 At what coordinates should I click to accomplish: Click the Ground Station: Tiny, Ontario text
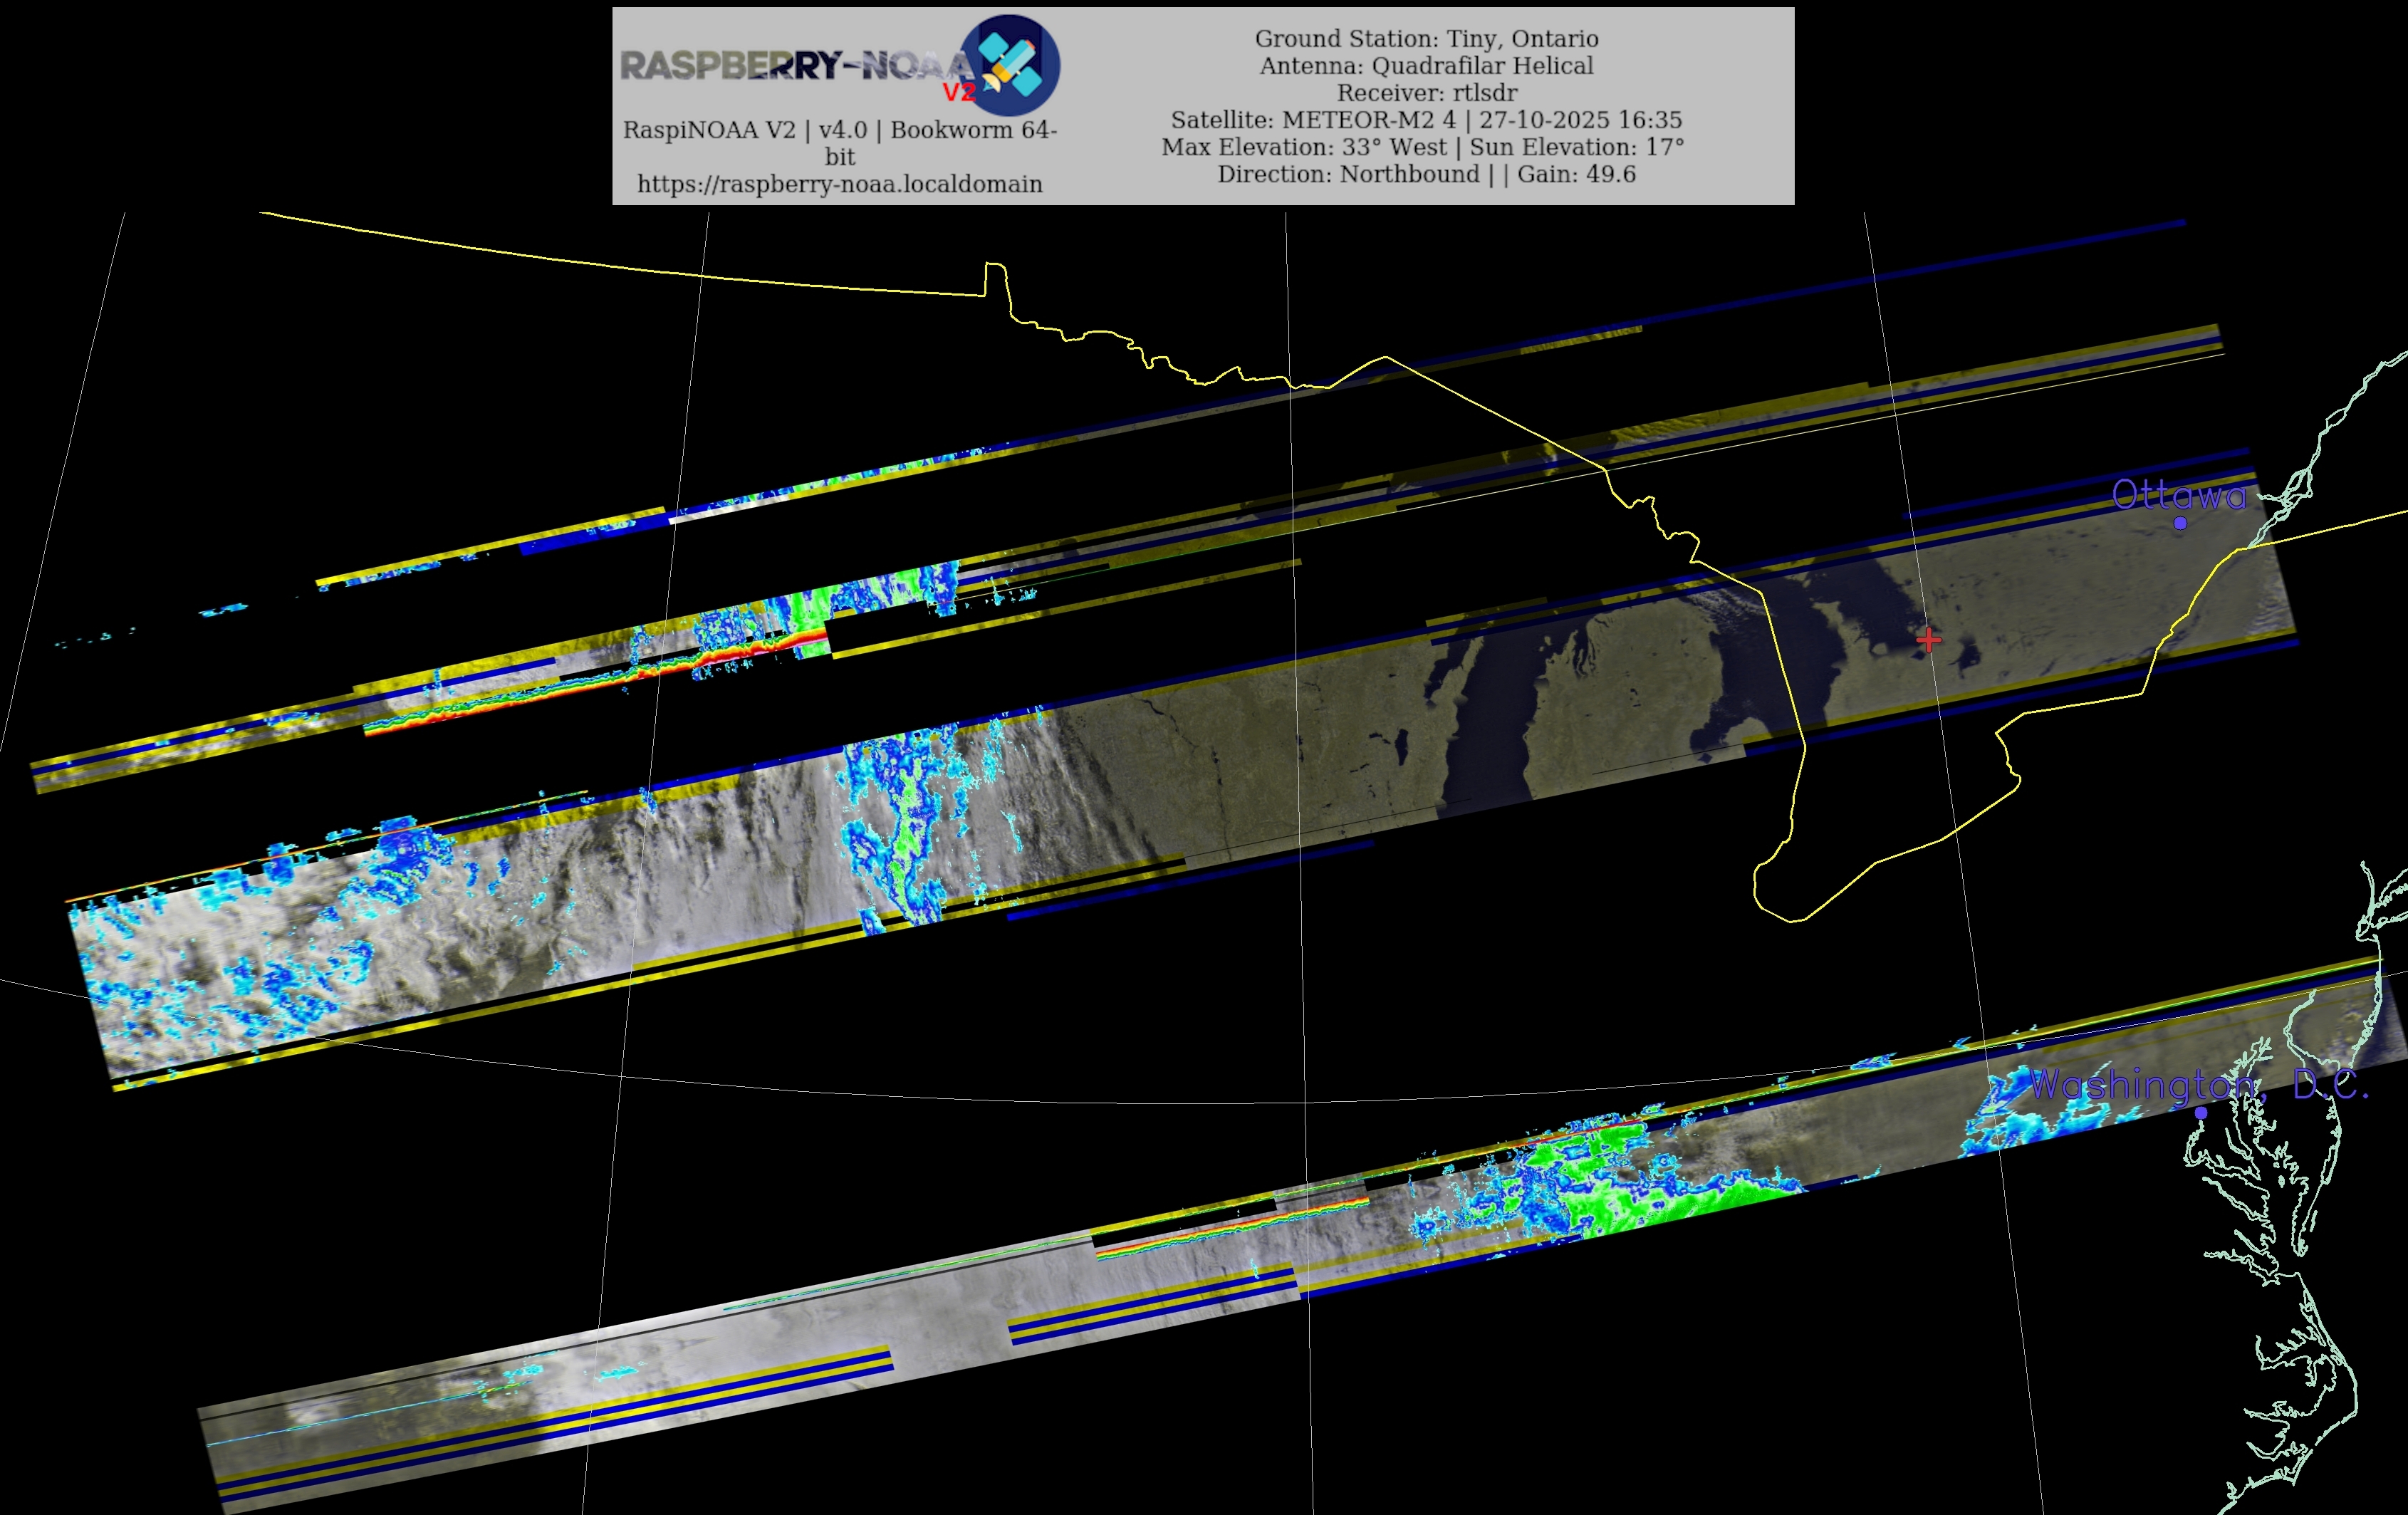(1426, 39)
